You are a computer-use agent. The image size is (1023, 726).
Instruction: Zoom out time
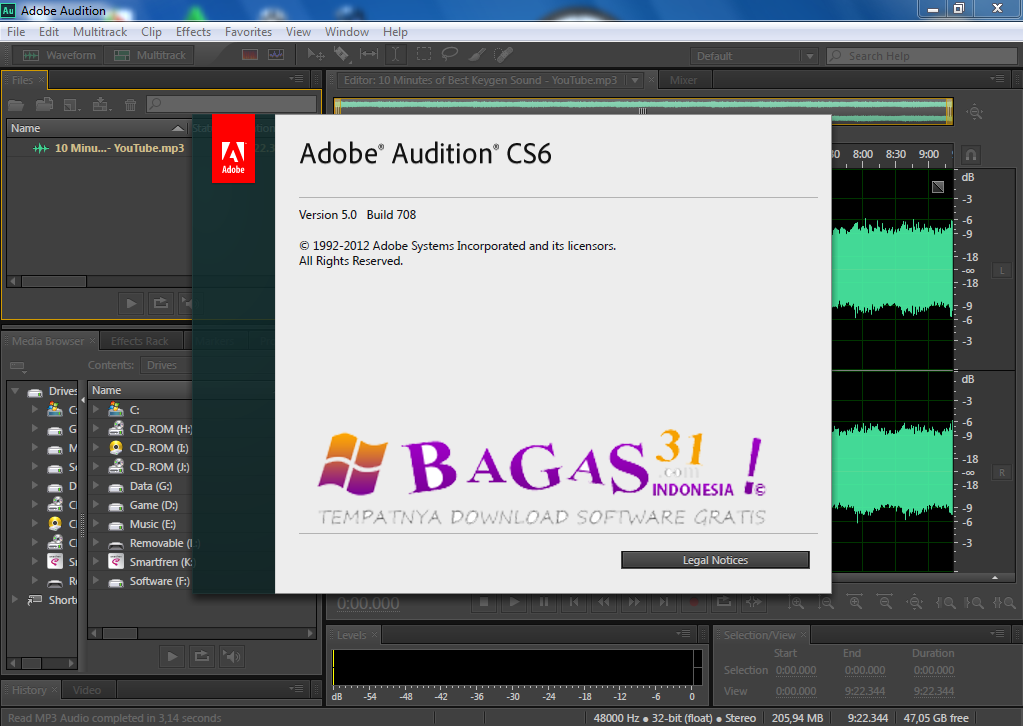pos(885,603)
